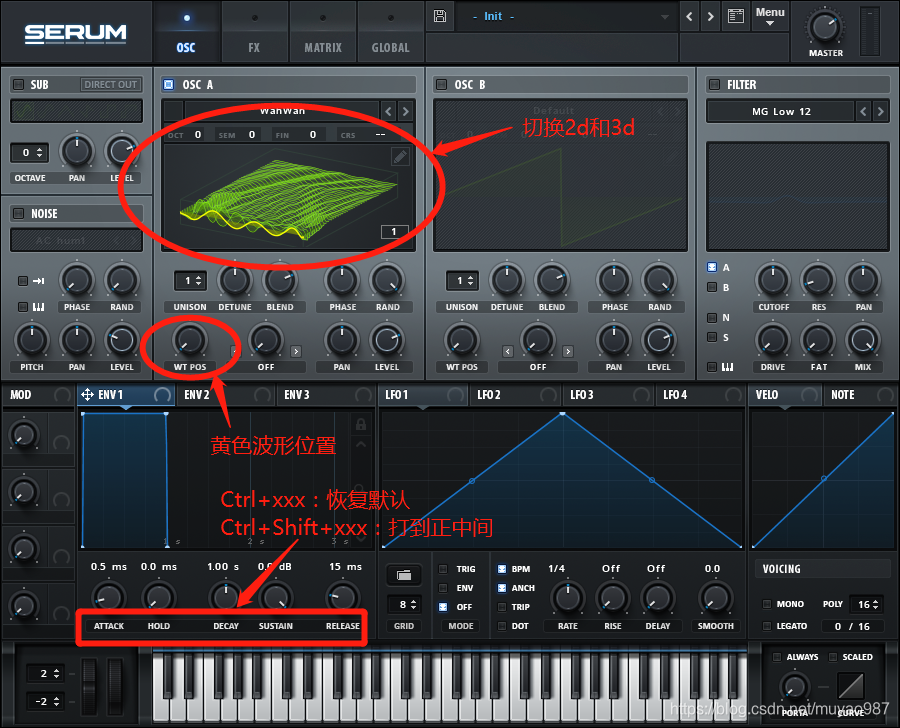
Task: Enable Legato checkbox
Action: pos(767,626)
